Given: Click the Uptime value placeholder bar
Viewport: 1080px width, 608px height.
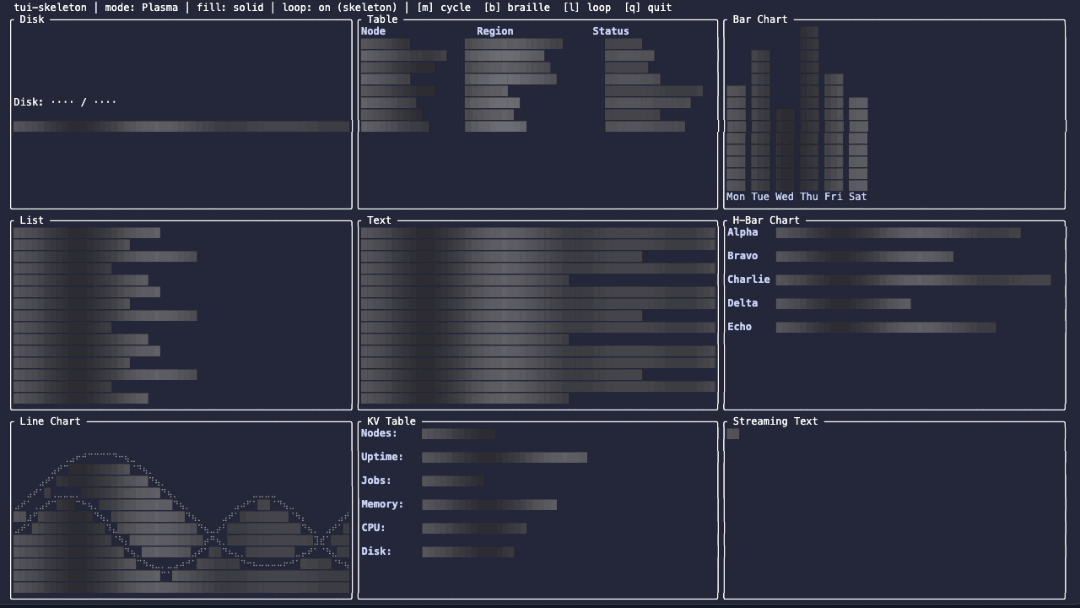Looking at the screenshot, I should click(504, 457).
